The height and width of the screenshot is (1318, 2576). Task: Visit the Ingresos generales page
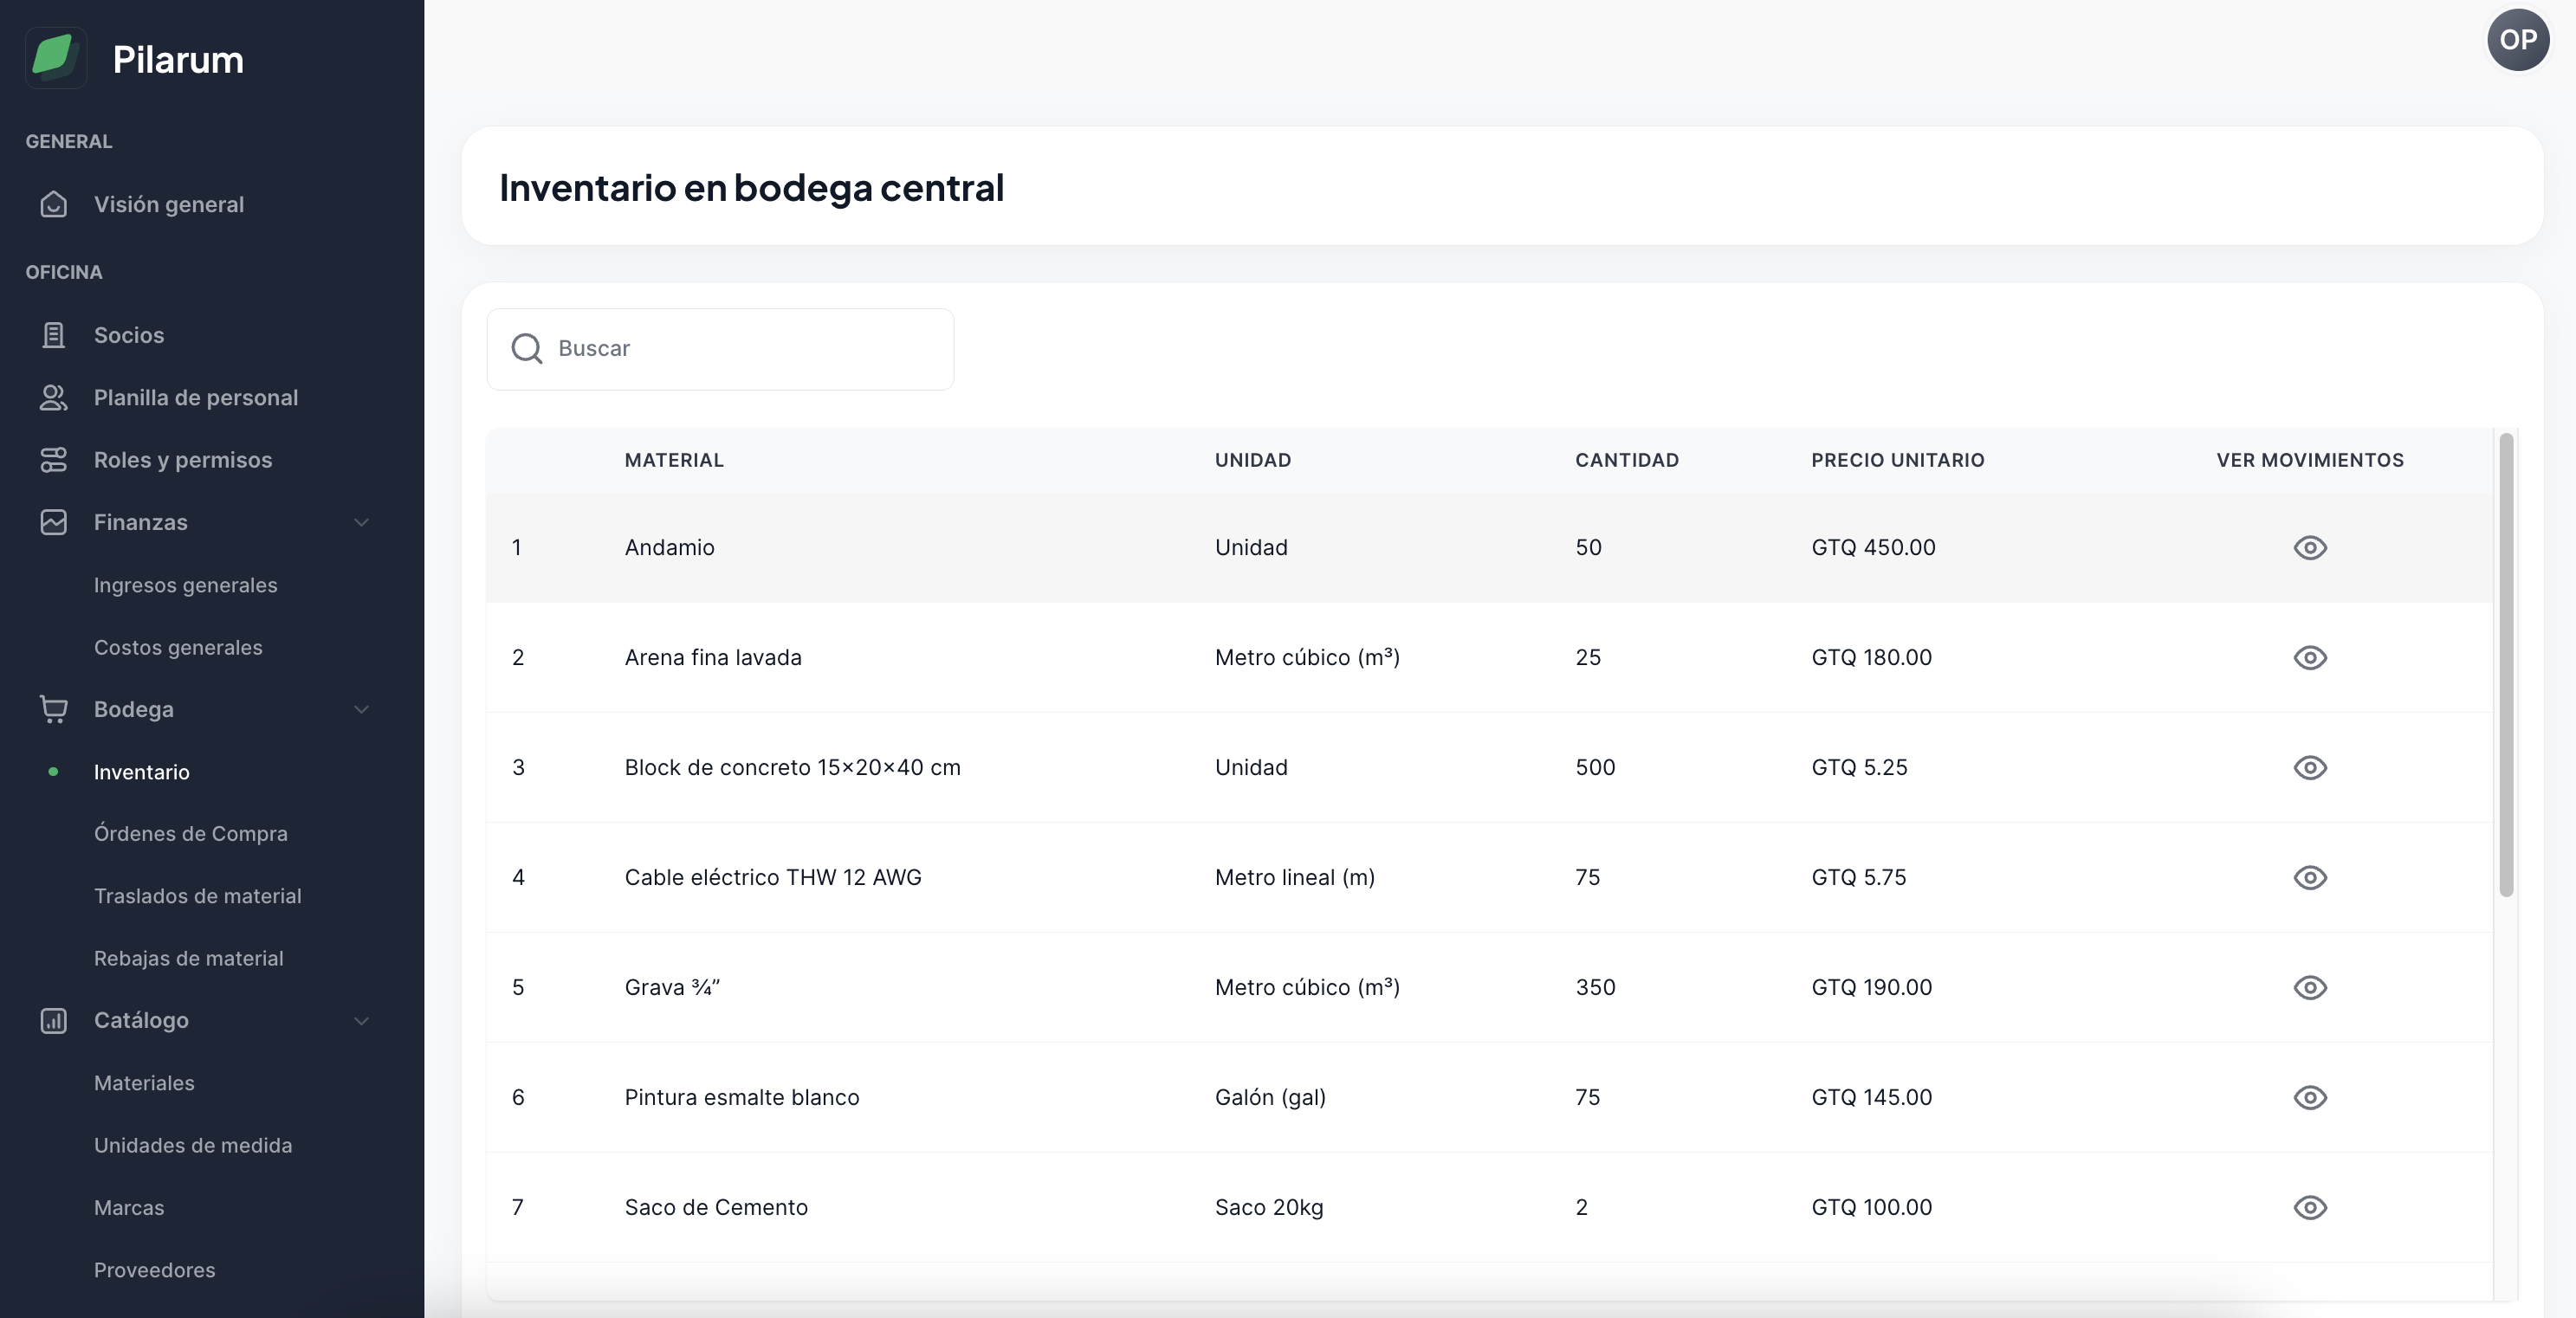(x=185, y=585)
